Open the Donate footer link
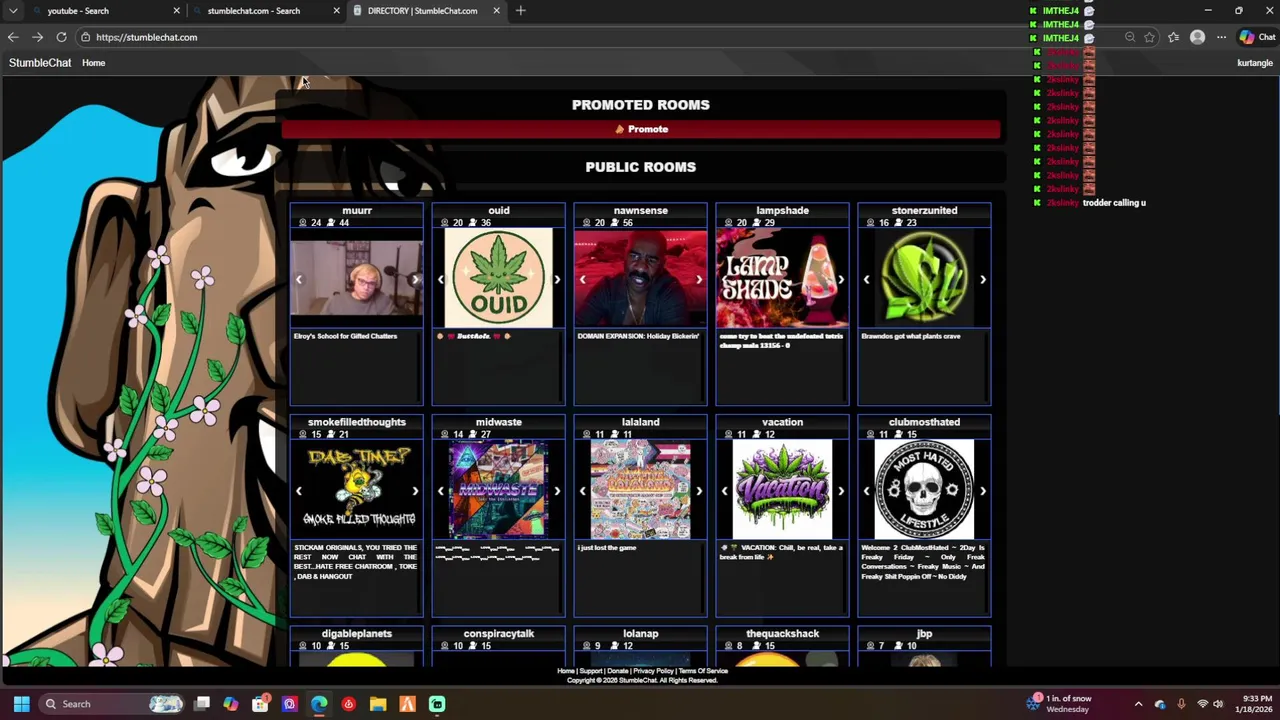 pyautogui.click(x=618, y=671)
